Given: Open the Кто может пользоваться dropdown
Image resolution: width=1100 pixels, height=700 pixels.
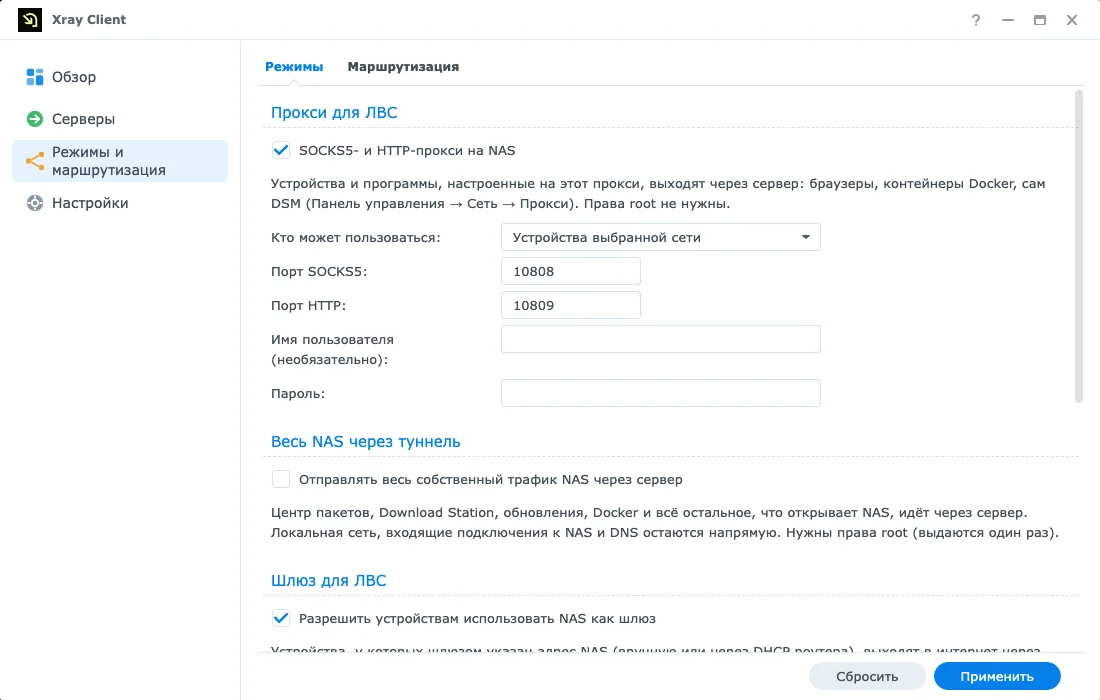Looking at the screenshot, I should (660, 237).
